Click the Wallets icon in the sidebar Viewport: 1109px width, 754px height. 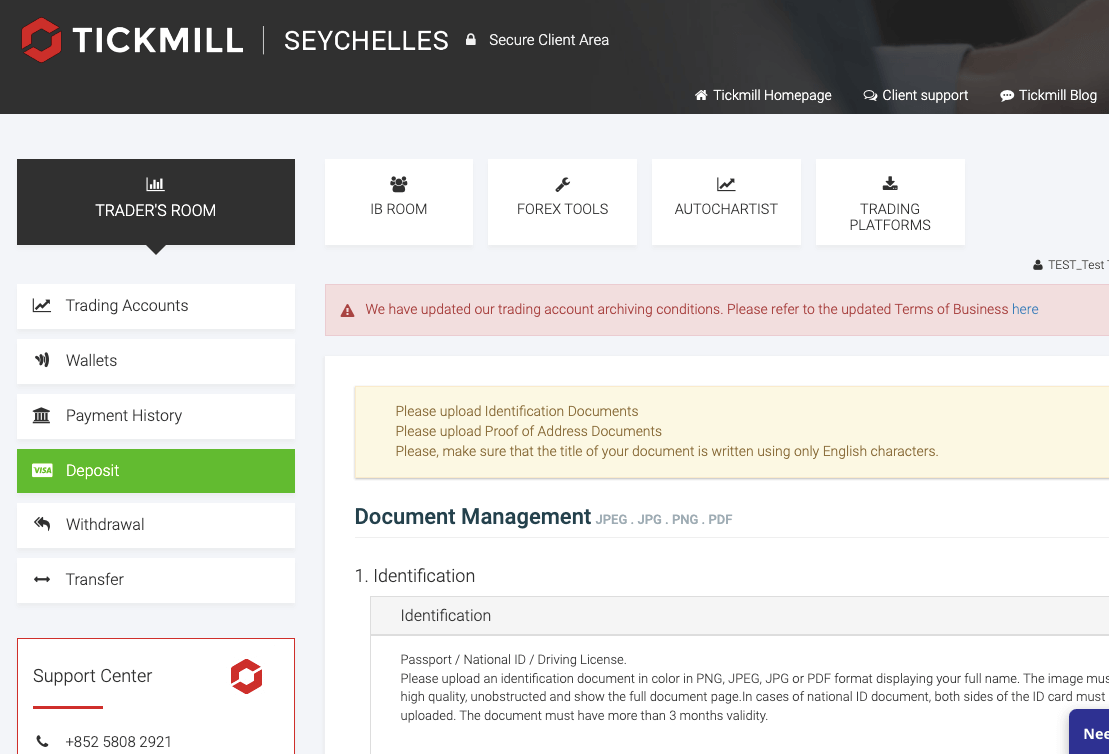tap(42, 360)
